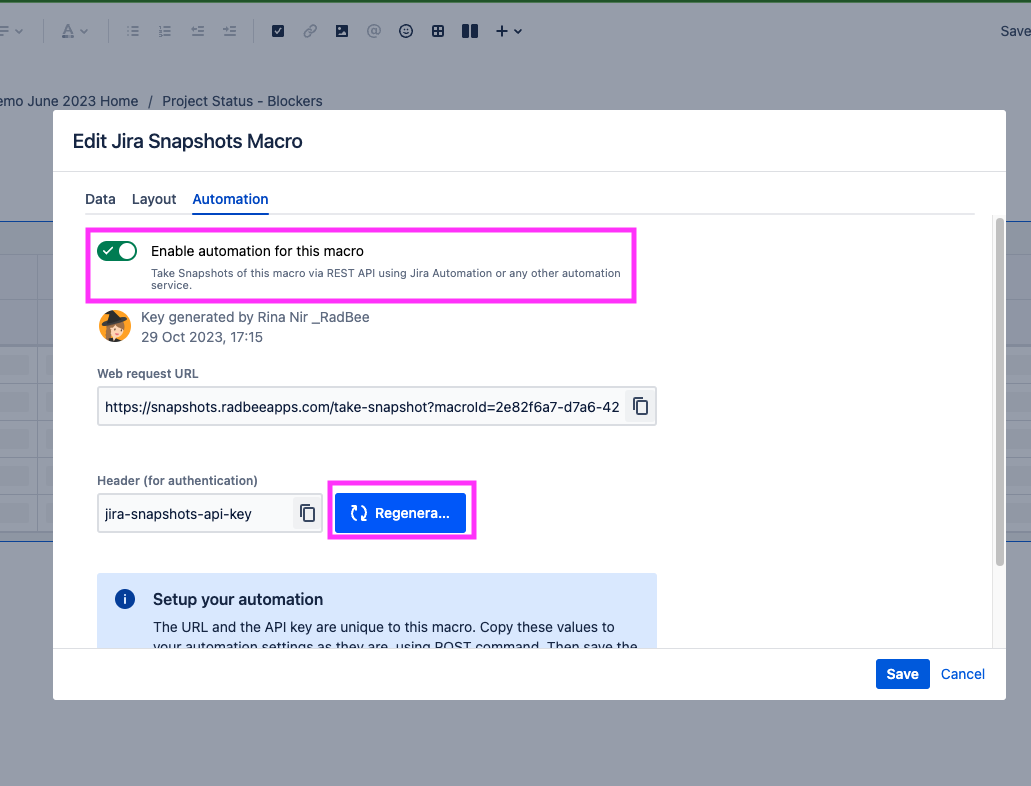Copy the Web request URL
The width and height of the screenshot is (1031, 786).
tap(640, 406)
